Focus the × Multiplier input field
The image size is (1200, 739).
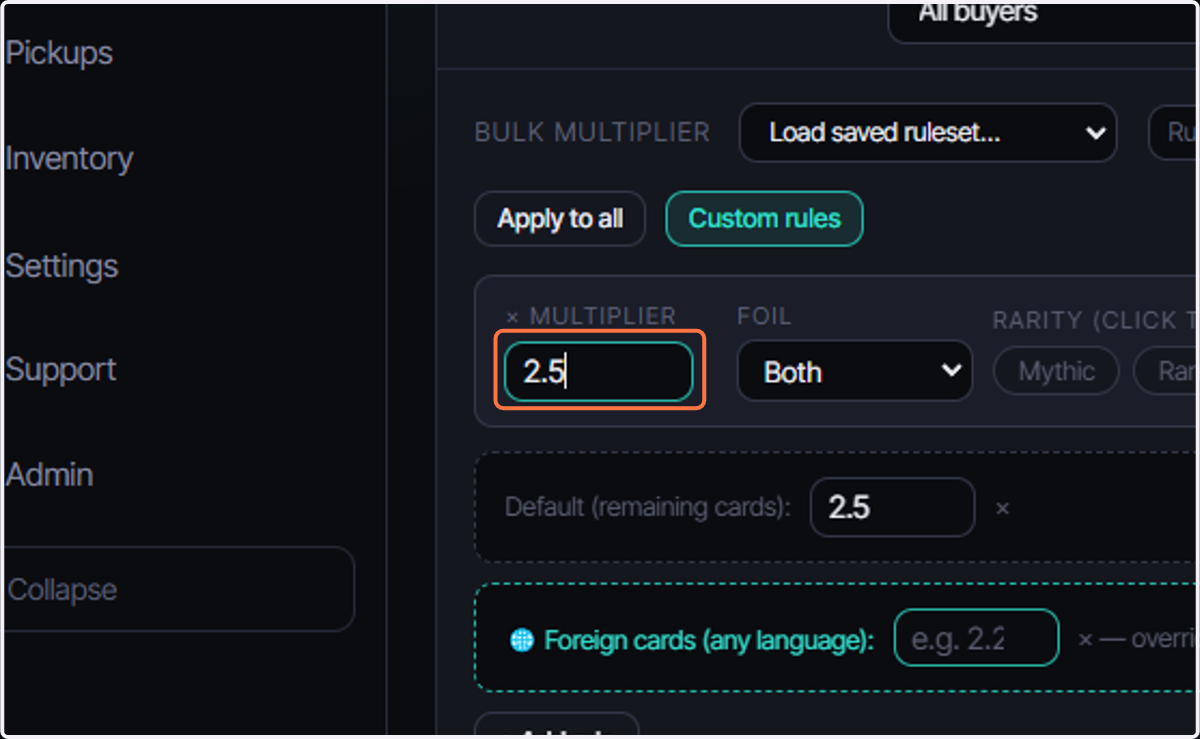[x=598, y=372]
